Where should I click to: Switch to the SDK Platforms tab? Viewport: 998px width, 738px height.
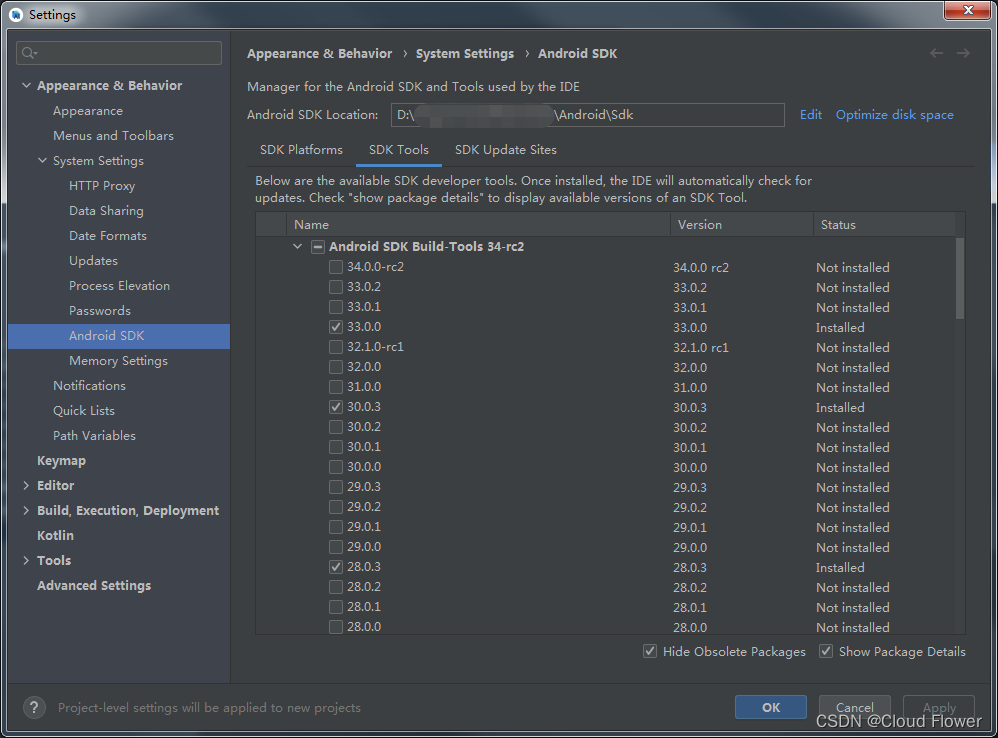click(x=301, y=149)
